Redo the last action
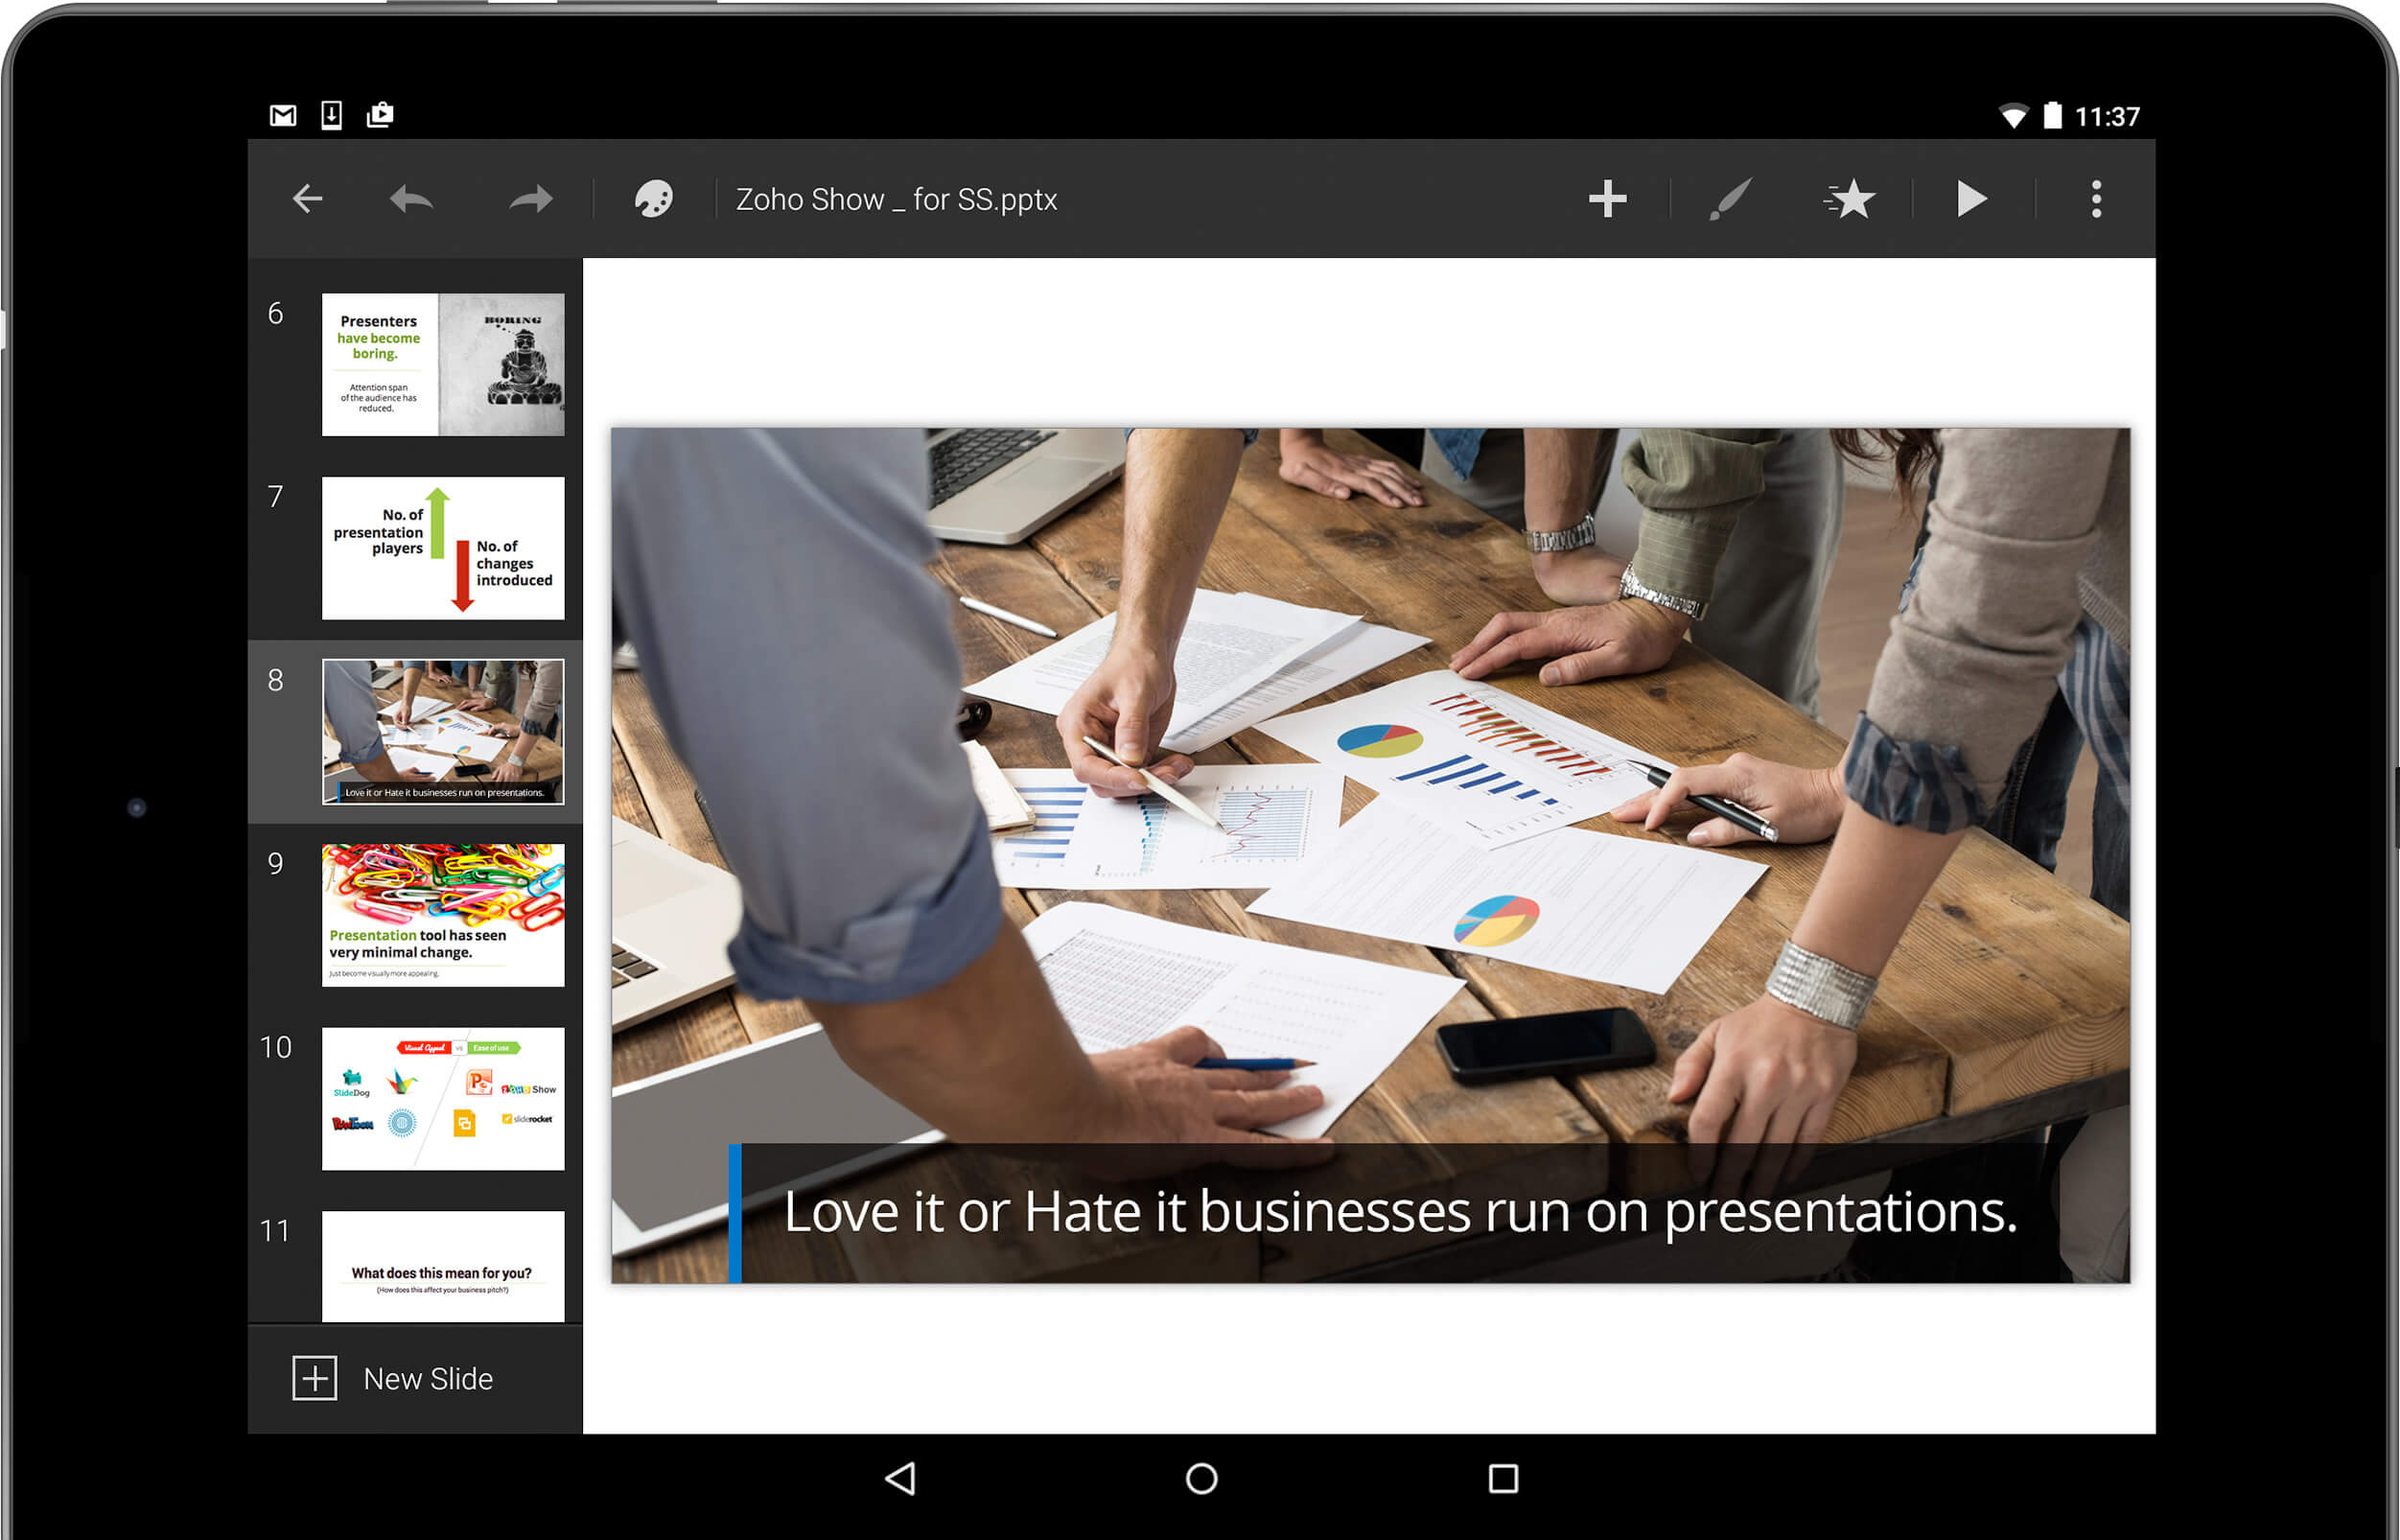Screen dimensions: 2400x1540 (x=531, y=199)
